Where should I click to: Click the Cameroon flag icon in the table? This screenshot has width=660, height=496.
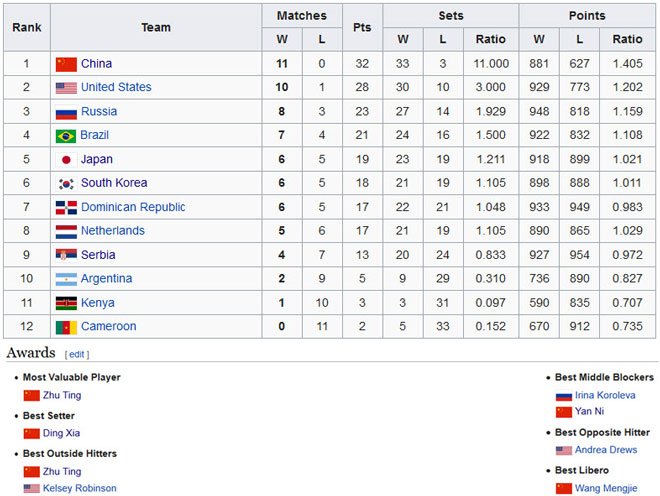(66, 327)
